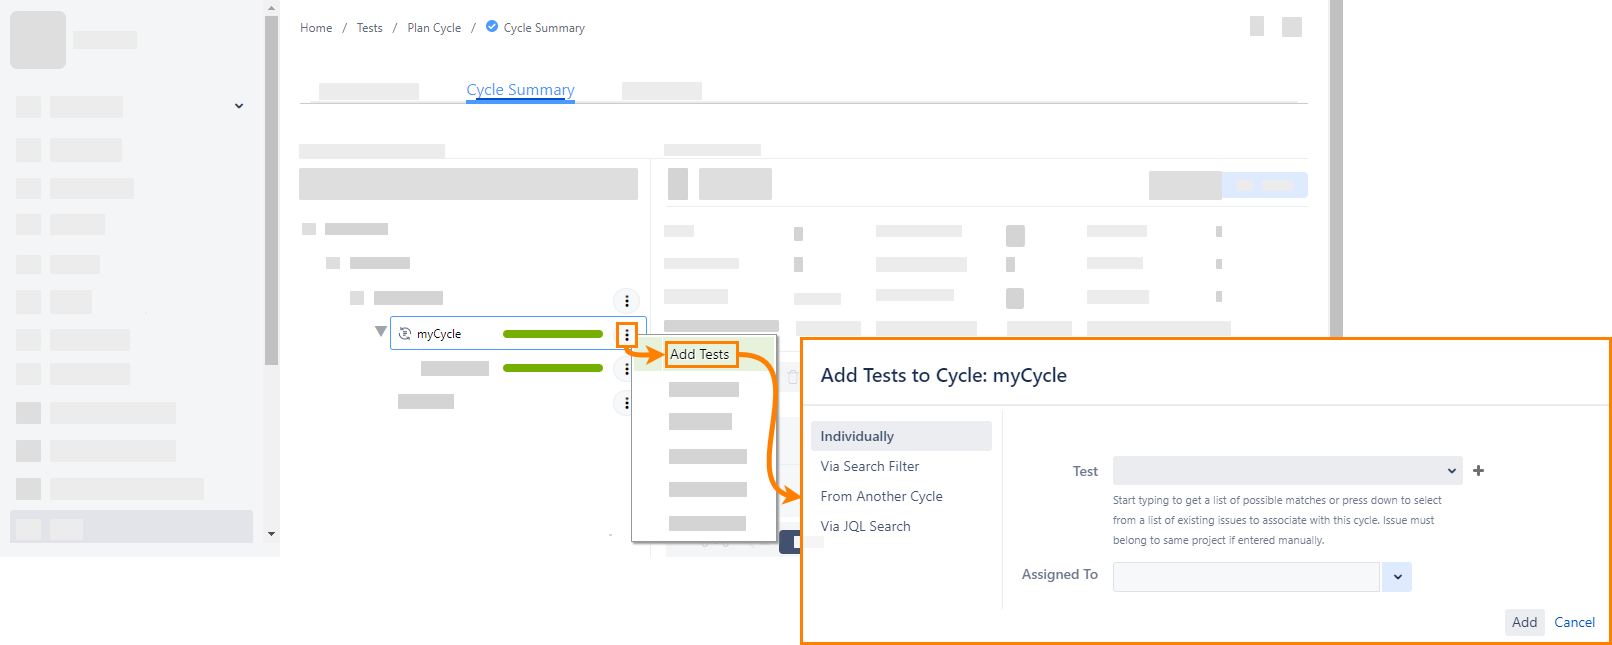Open three-dot menu of row above myCycle
This screenshot has width=1612, height=645.
627,301
